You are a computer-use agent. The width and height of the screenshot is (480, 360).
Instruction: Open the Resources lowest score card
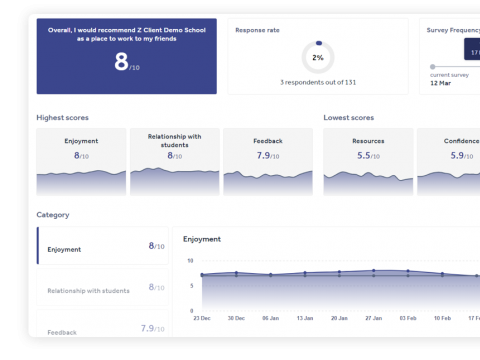pos(368,162)
